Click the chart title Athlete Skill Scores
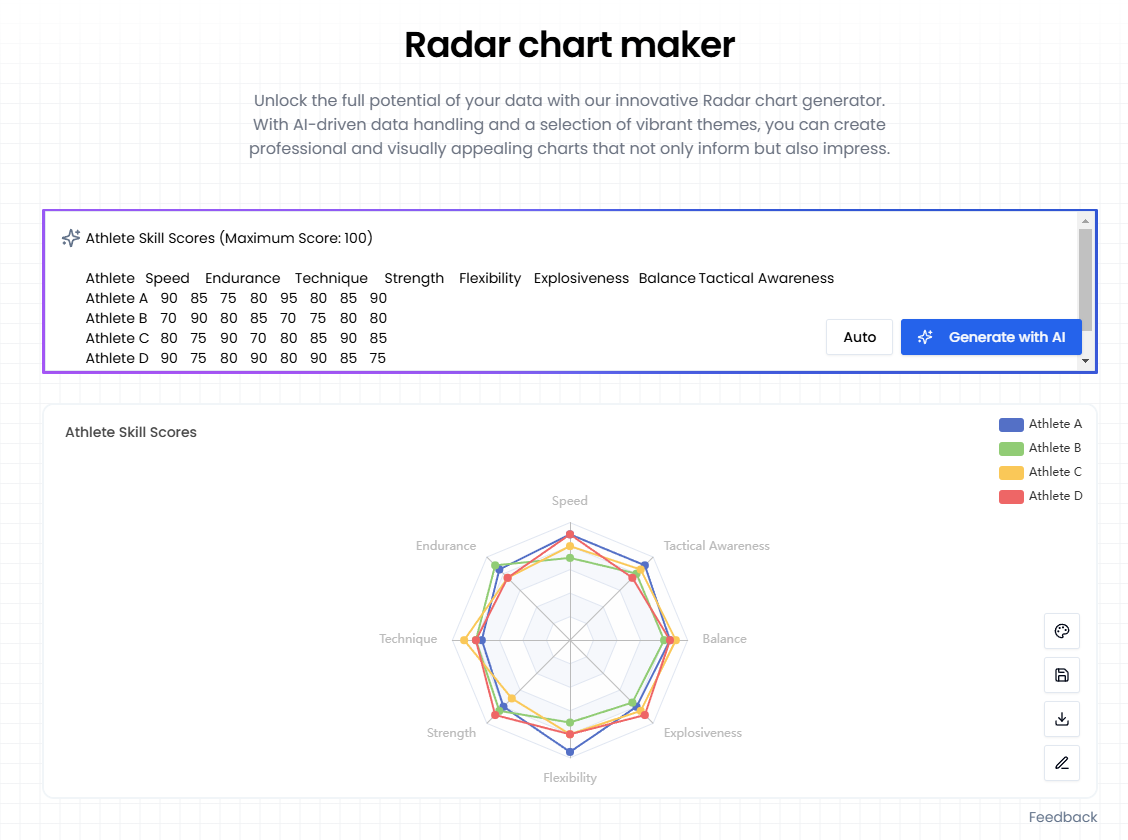The width and height of the screenshot is (1128, 840). [130, 432]
